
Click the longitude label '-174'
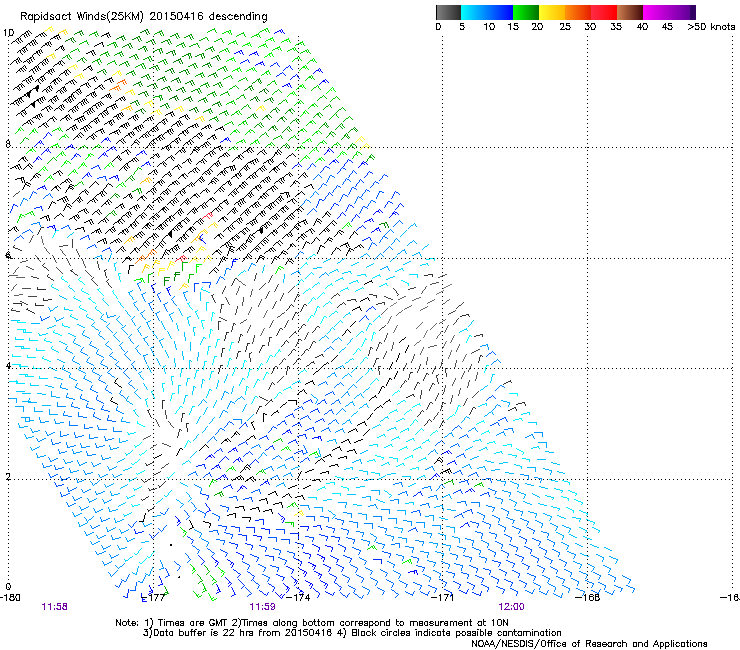coord(298,598)
